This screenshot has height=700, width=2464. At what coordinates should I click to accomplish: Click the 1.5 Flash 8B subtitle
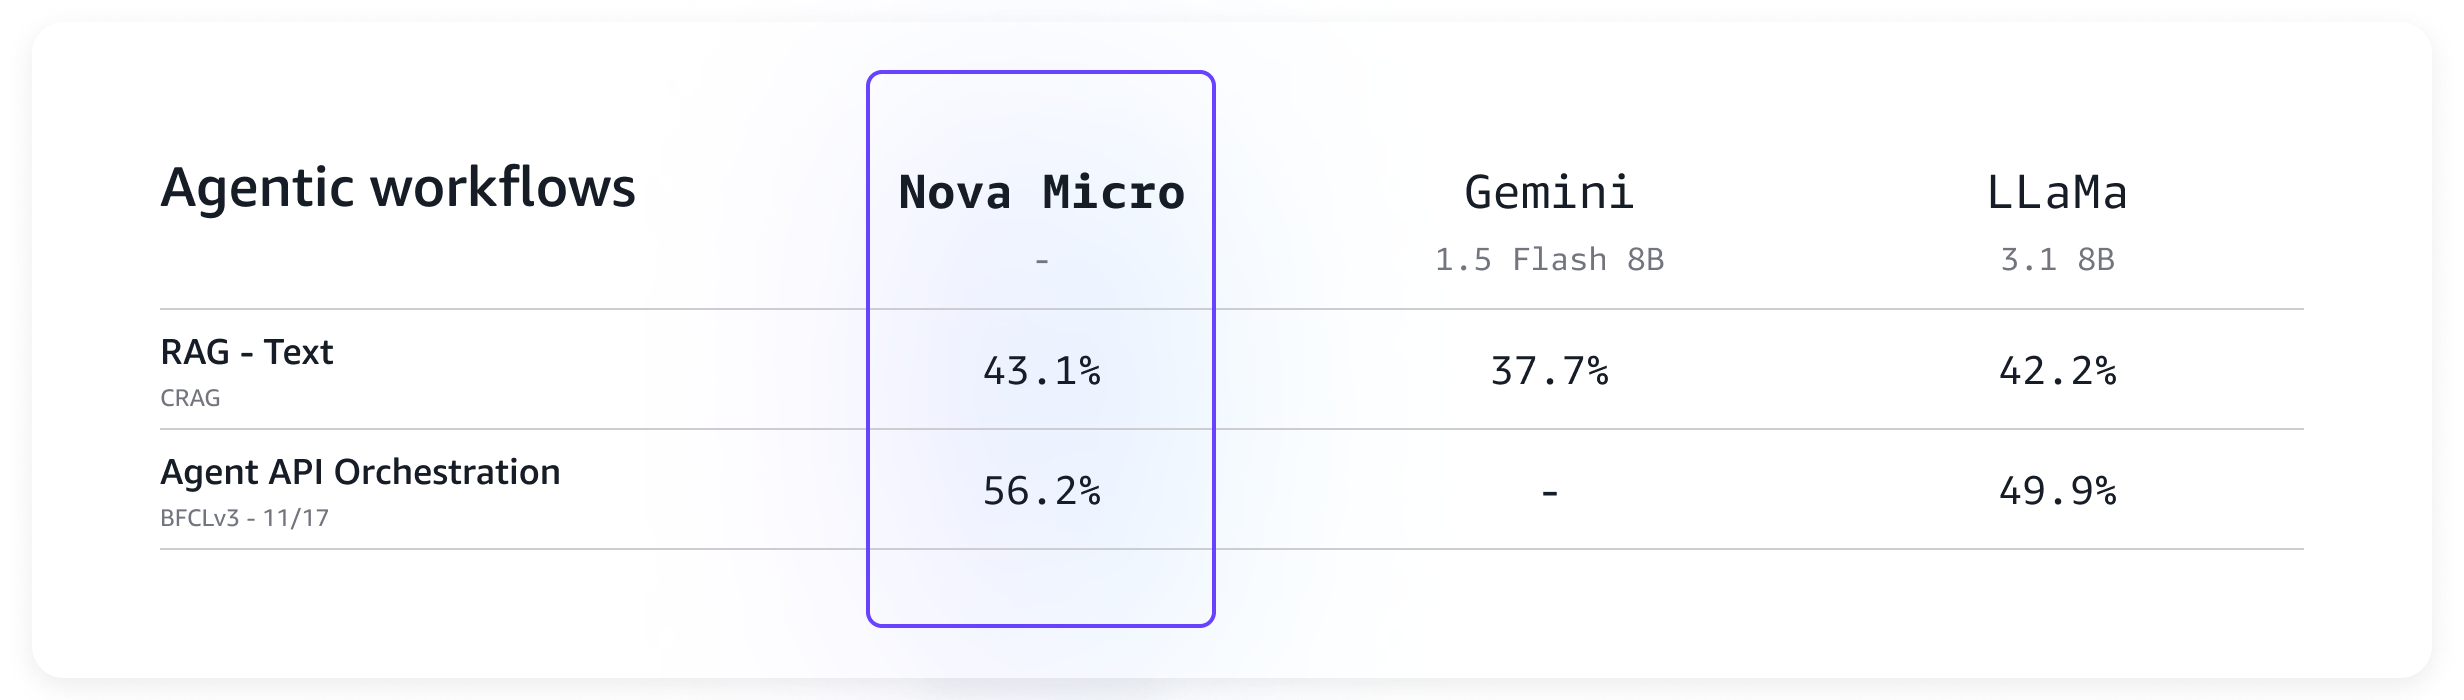click(x=1549, y=260)
